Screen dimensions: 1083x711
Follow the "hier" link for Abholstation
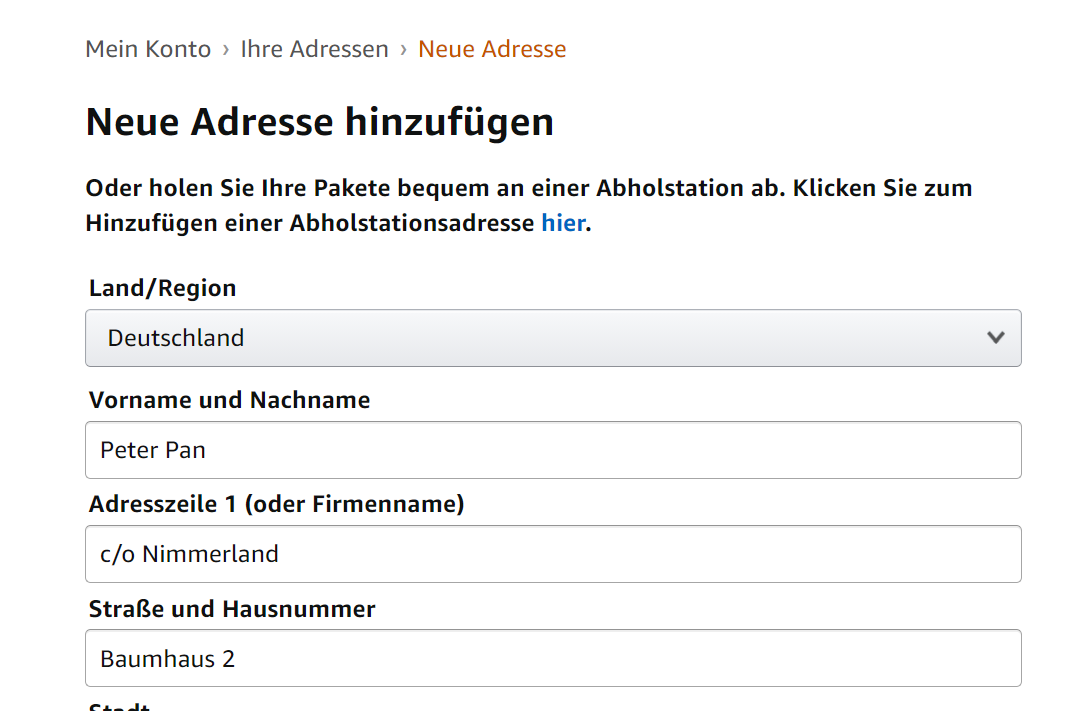(x=563, y=222)
